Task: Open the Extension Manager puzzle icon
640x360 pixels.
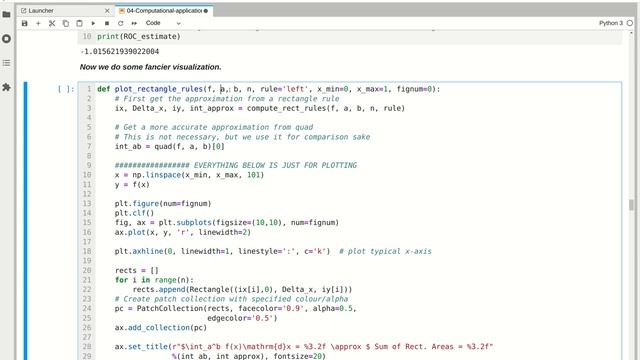Action: pos(7,87)
